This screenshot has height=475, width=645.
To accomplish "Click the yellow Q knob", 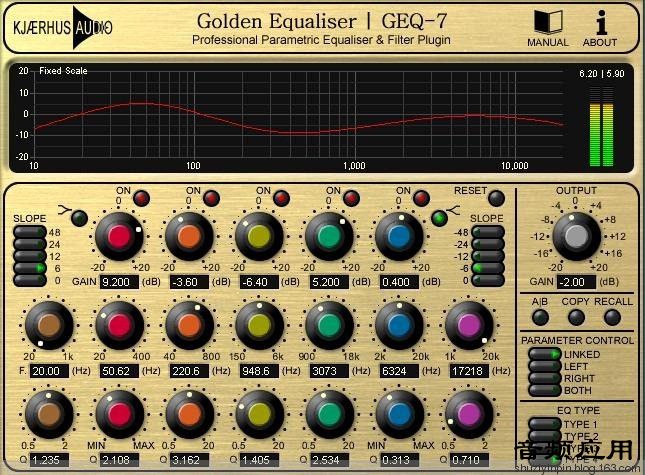I will point(259,414).
